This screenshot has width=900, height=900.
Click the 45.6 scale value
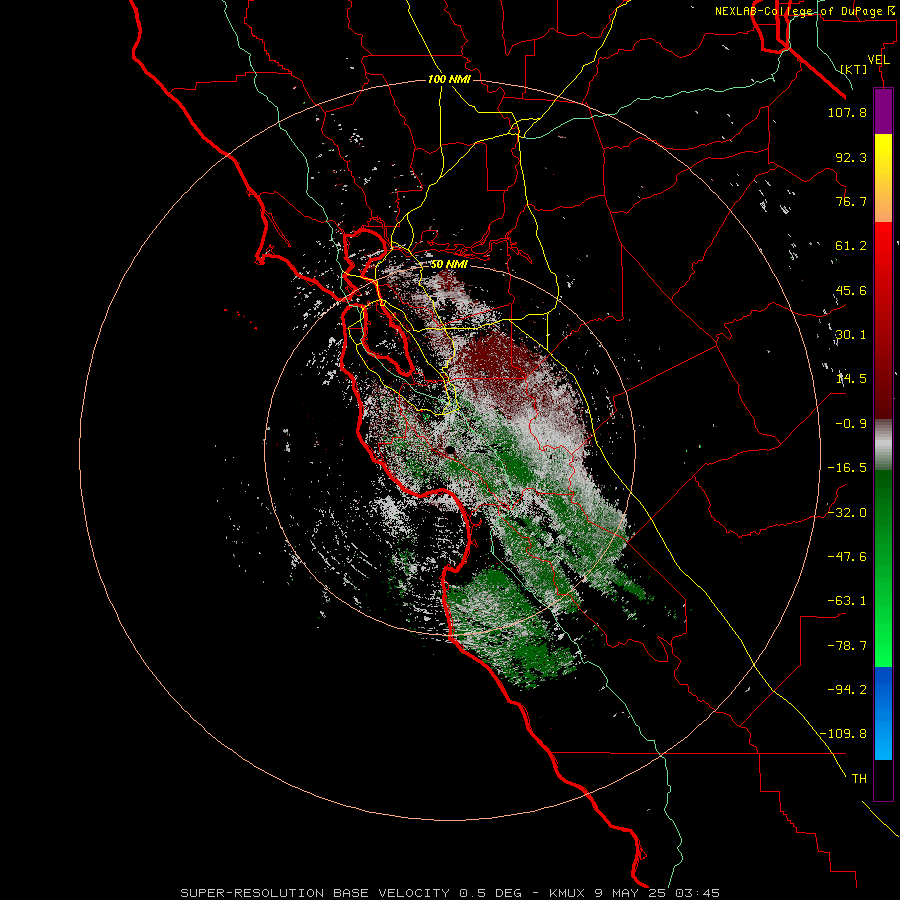(851, 290)
